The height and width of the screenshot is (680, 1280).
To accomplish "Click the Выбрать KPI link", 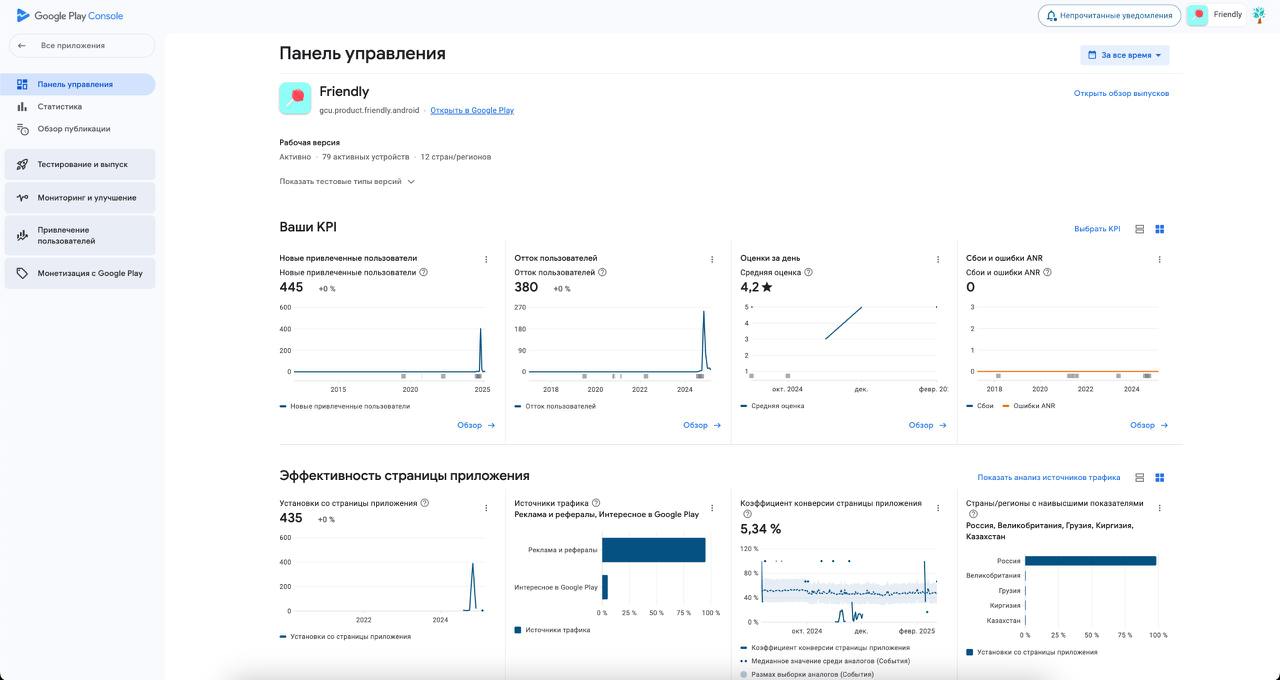I will pyautogui.click(x=1098, y=228).
